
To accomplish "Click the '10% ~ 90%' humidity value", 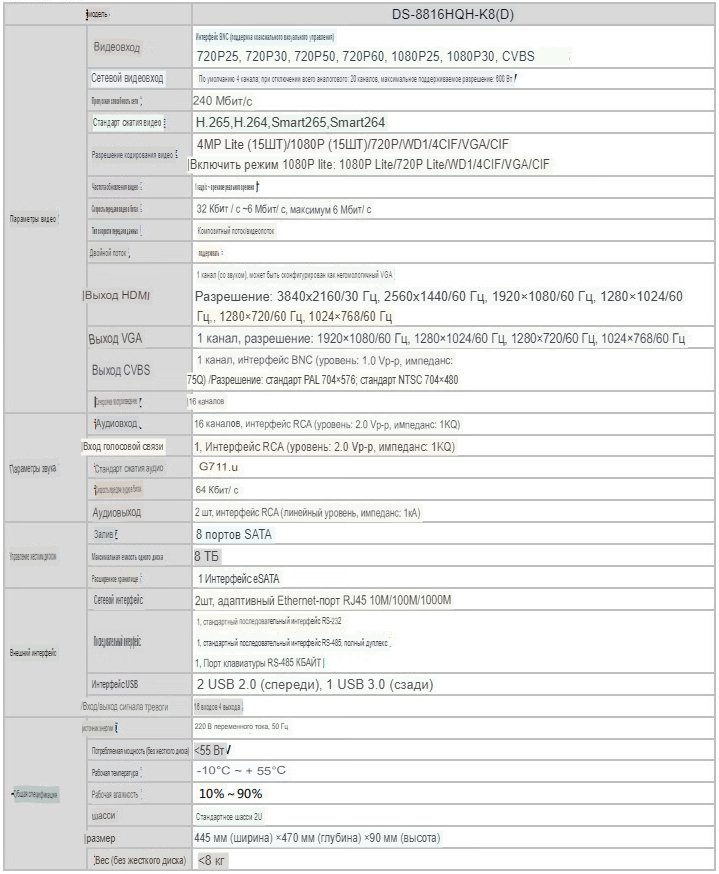I will pos(231,794).
